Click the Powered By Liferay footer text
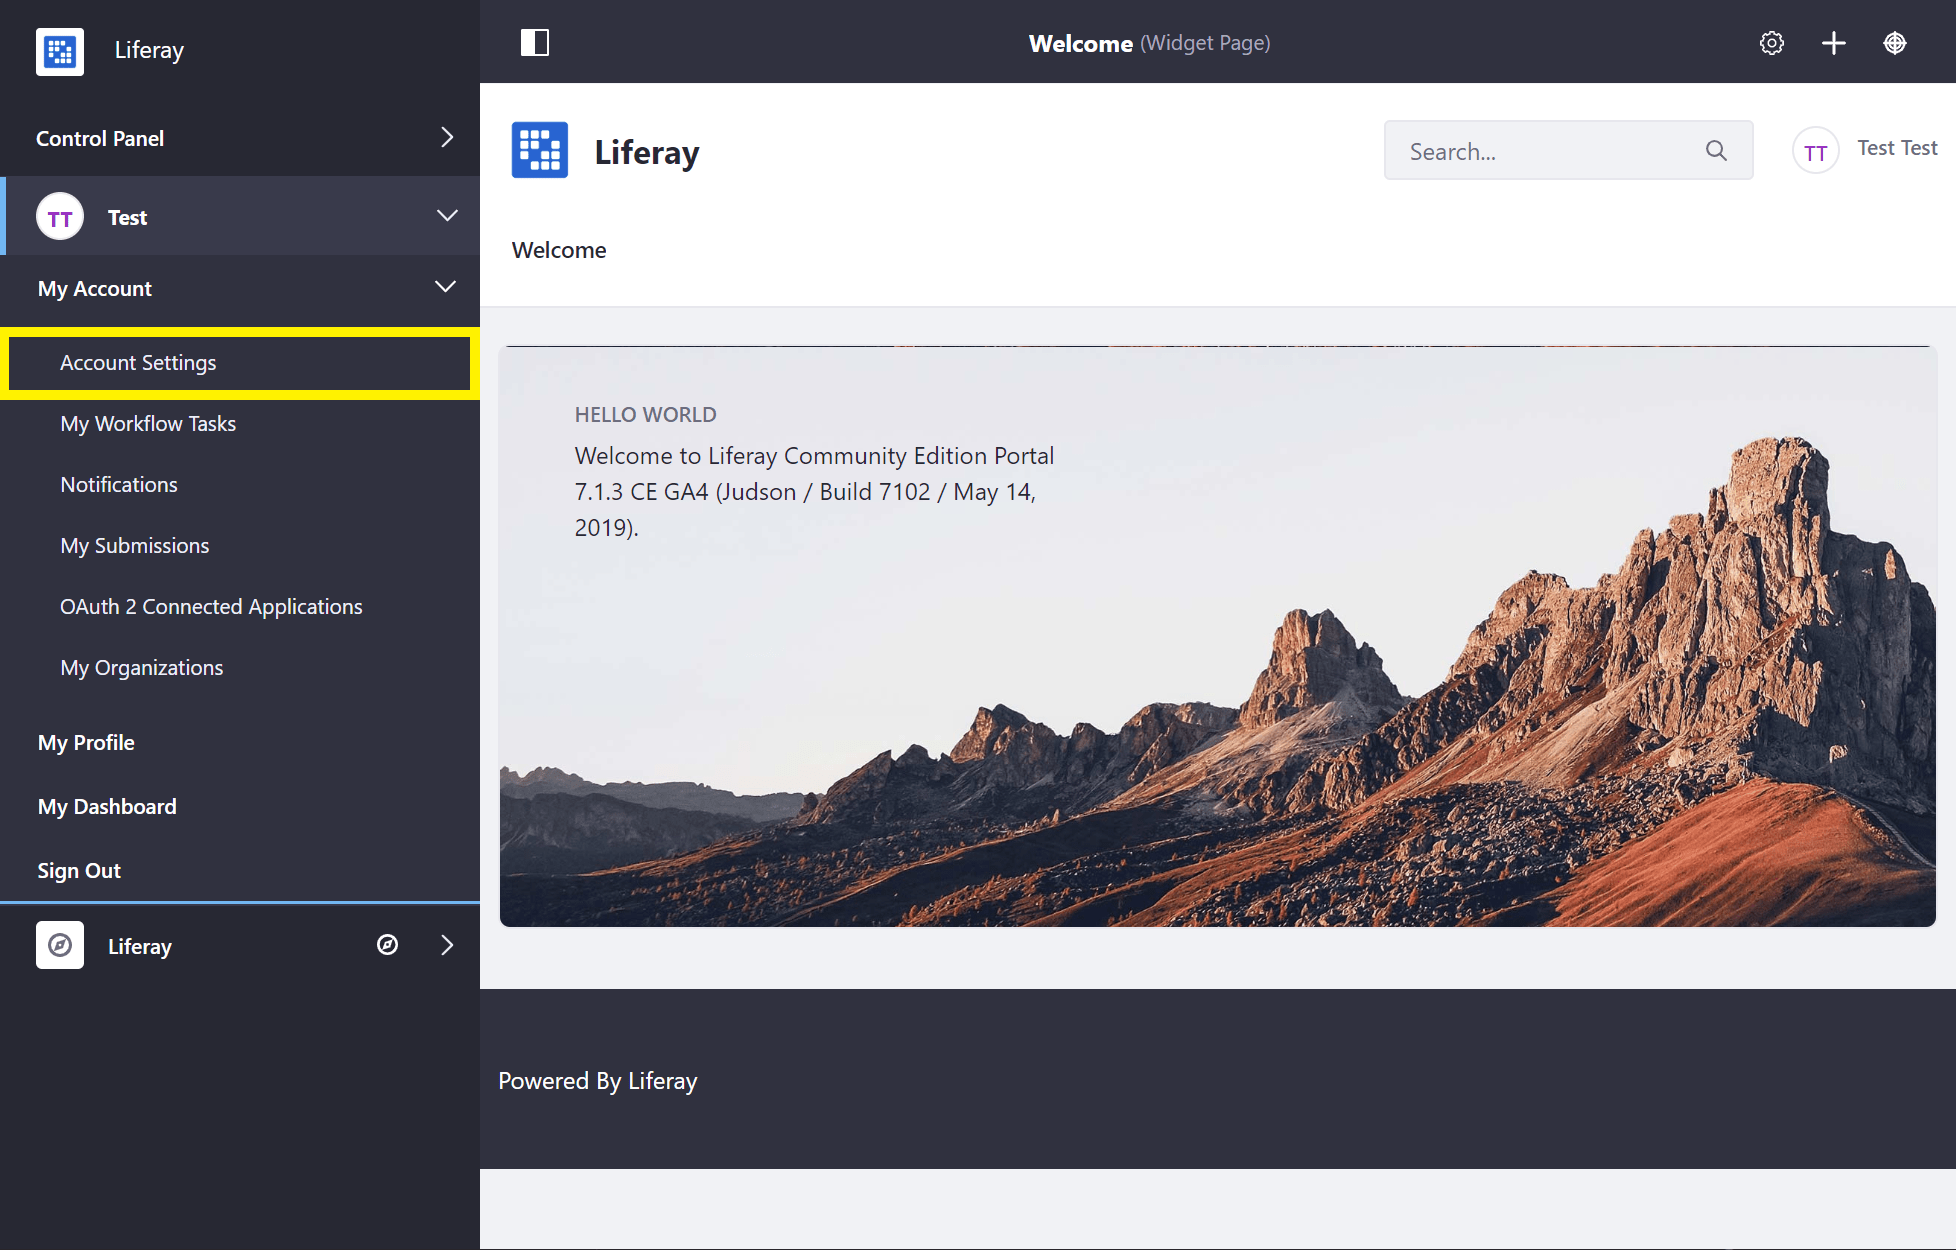The image size is (1956, 1250). [x=598, y=1081]
